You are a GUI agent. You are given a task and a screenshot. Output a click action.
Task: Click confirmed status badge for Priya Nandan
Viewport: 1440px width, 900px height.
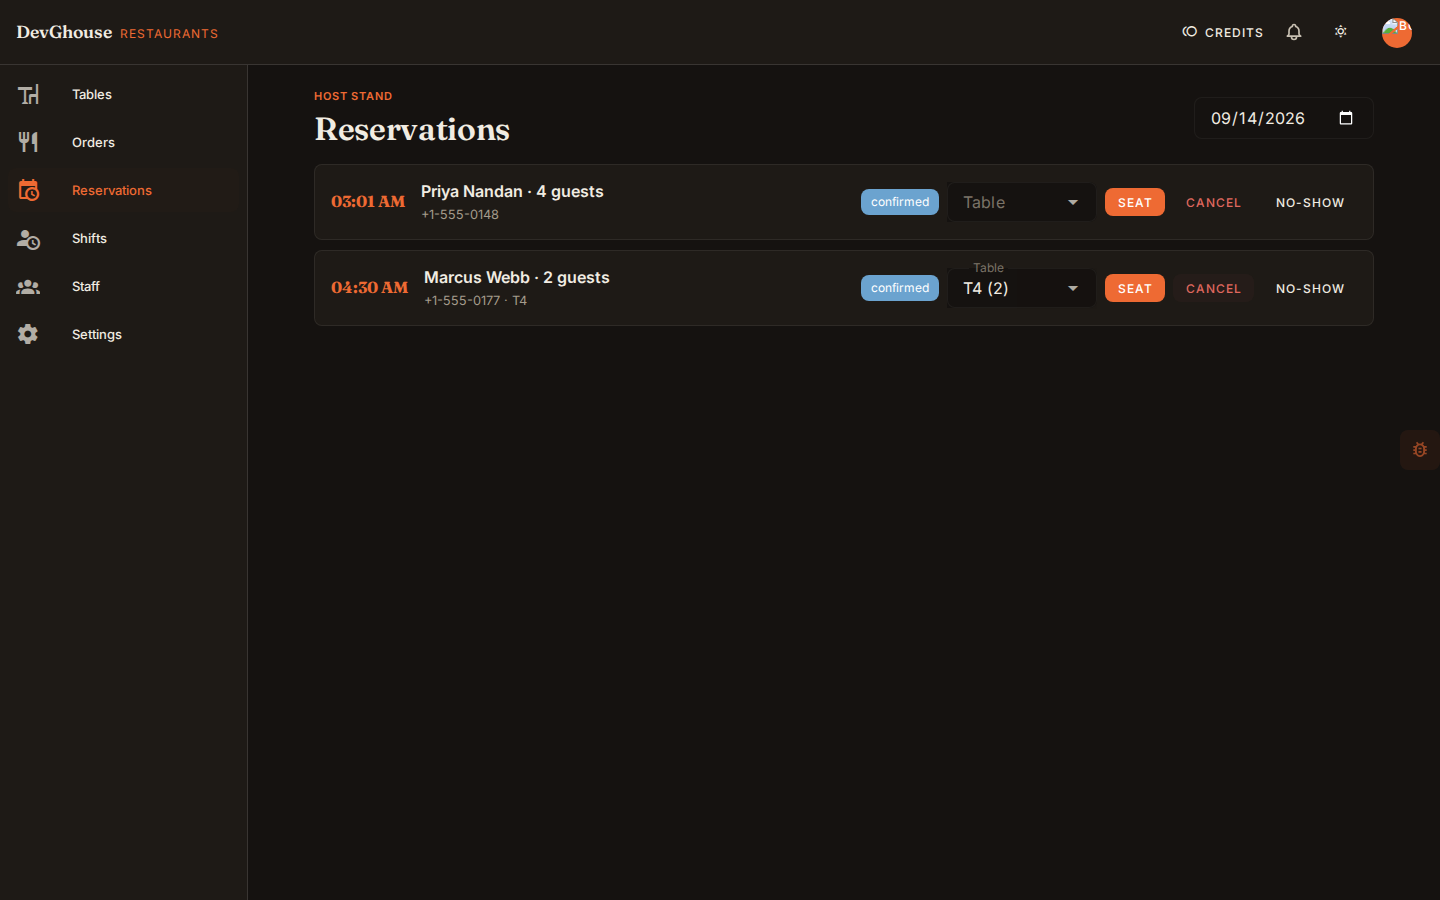point(900,202)
